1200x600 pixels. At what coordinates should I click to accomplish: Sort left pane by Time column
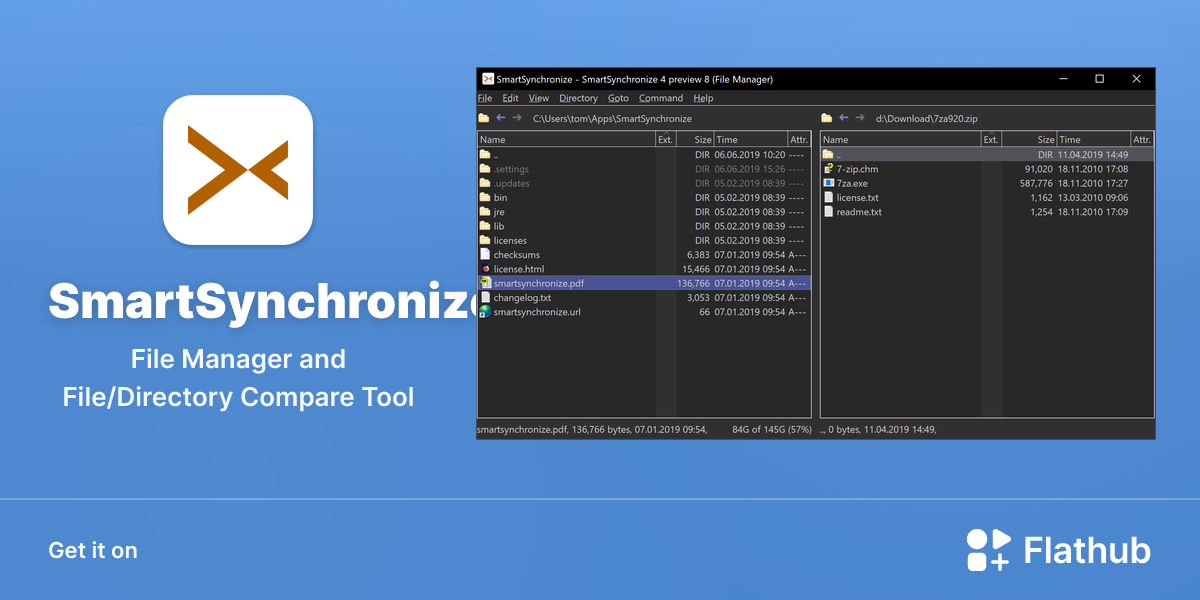point(750,140)
